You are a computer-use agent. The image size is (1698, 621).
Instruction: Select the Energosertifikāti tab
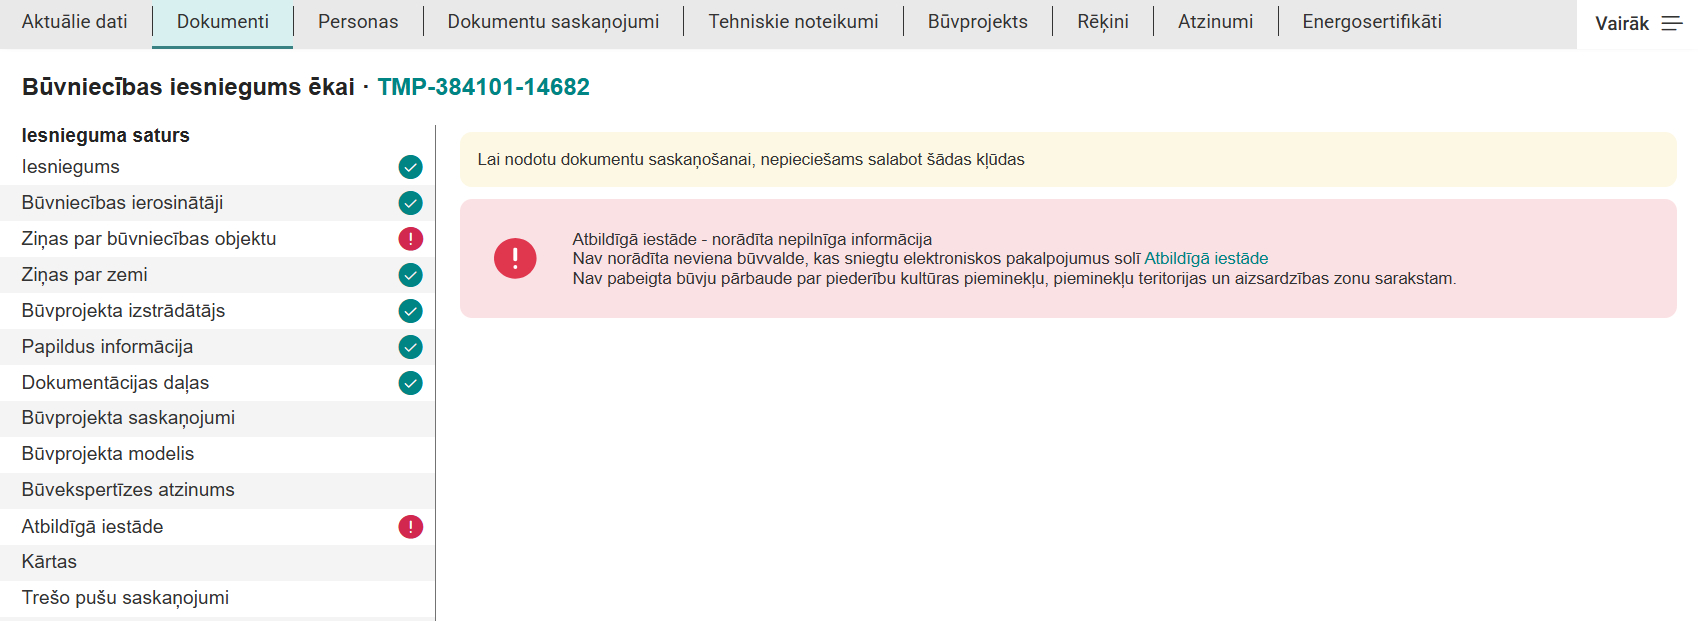(1372, 22)
